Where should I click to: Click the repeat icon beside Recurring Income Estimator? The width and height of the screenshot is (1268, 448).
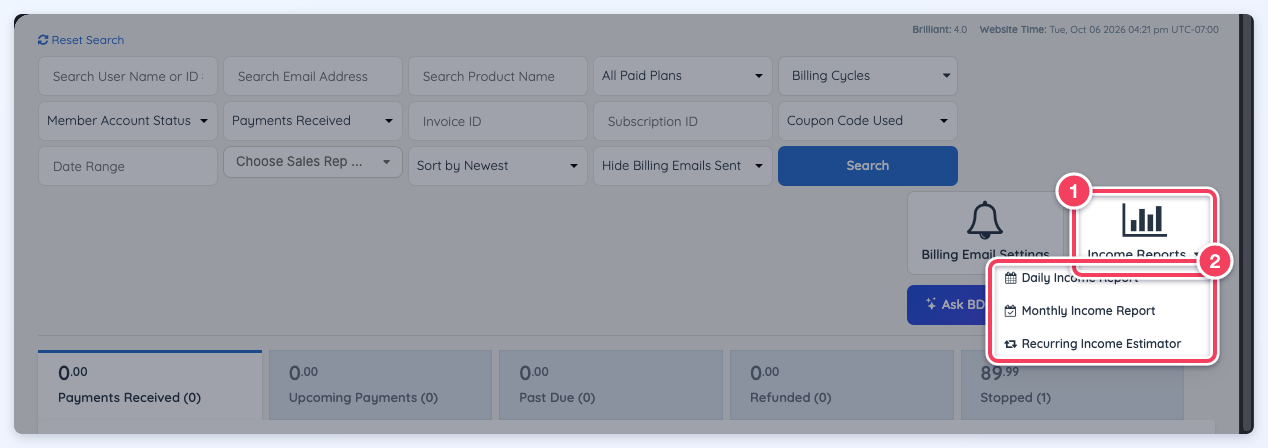coord(1010,344)
